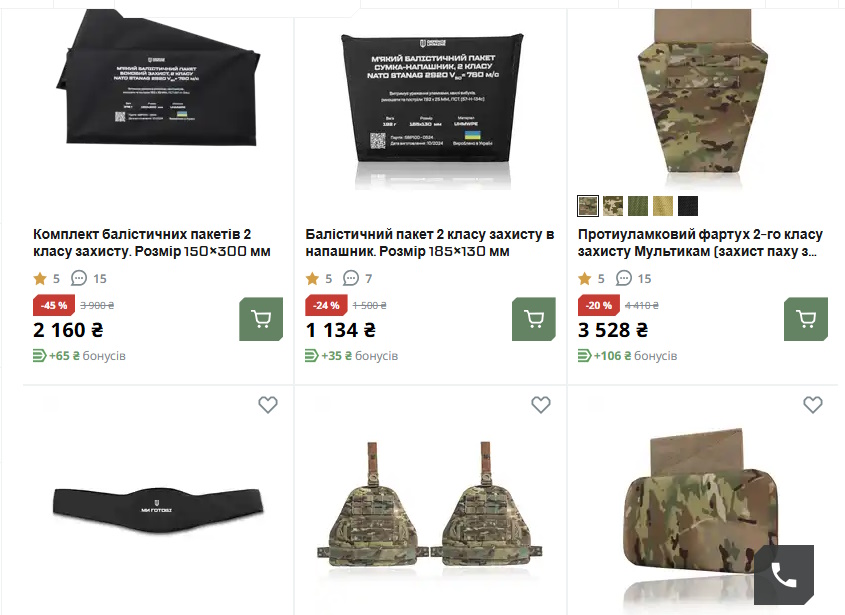Select the first Multicam color swatch
Viewport: 845px width, 615px height.
tap(588, 206)
